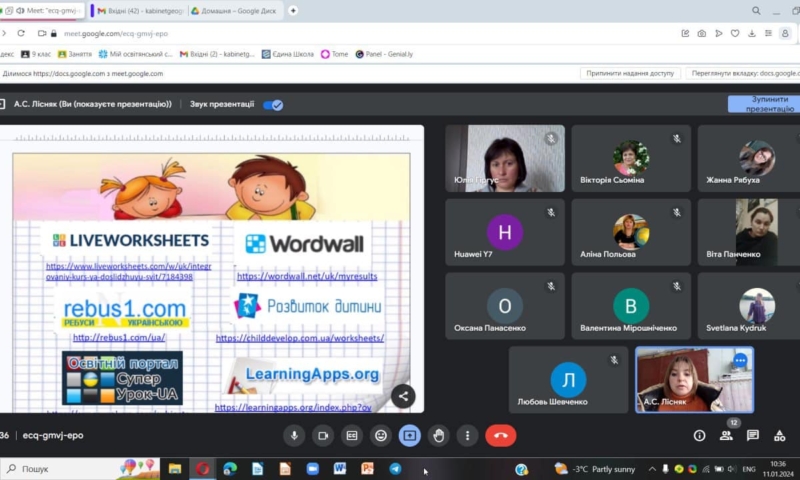Screen dimensions: 800x480
Task: Click the browser search icon
Action: [756, 10]
